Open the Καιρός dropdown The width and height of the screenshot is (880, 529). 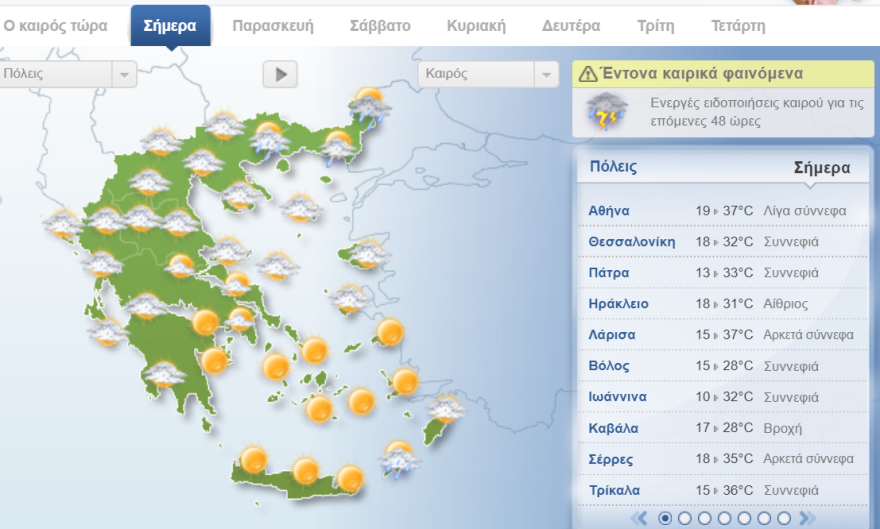487,74
